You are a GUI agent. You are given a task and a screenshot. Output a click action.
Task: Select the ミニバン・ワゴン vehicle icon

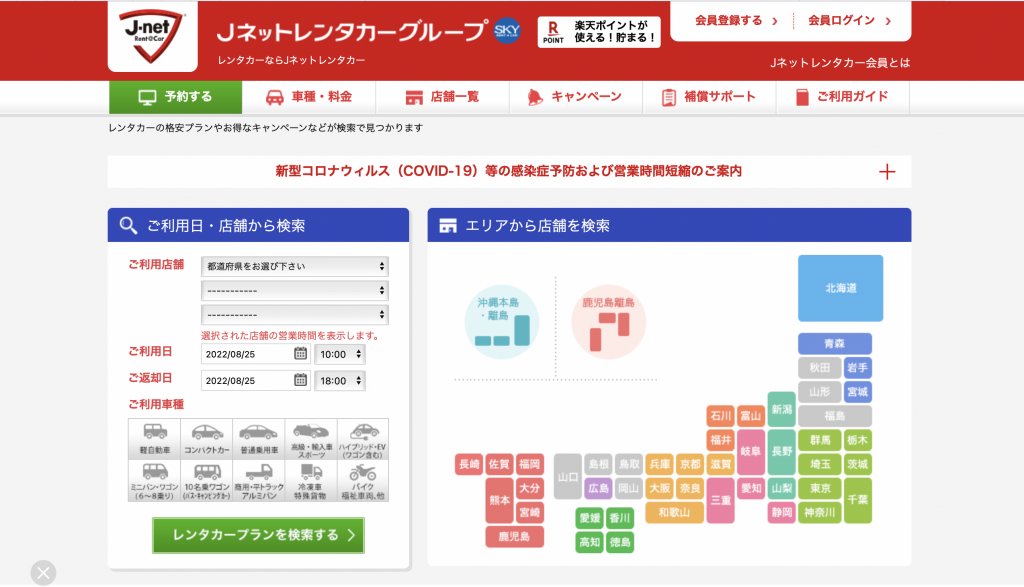coord(154,481)
